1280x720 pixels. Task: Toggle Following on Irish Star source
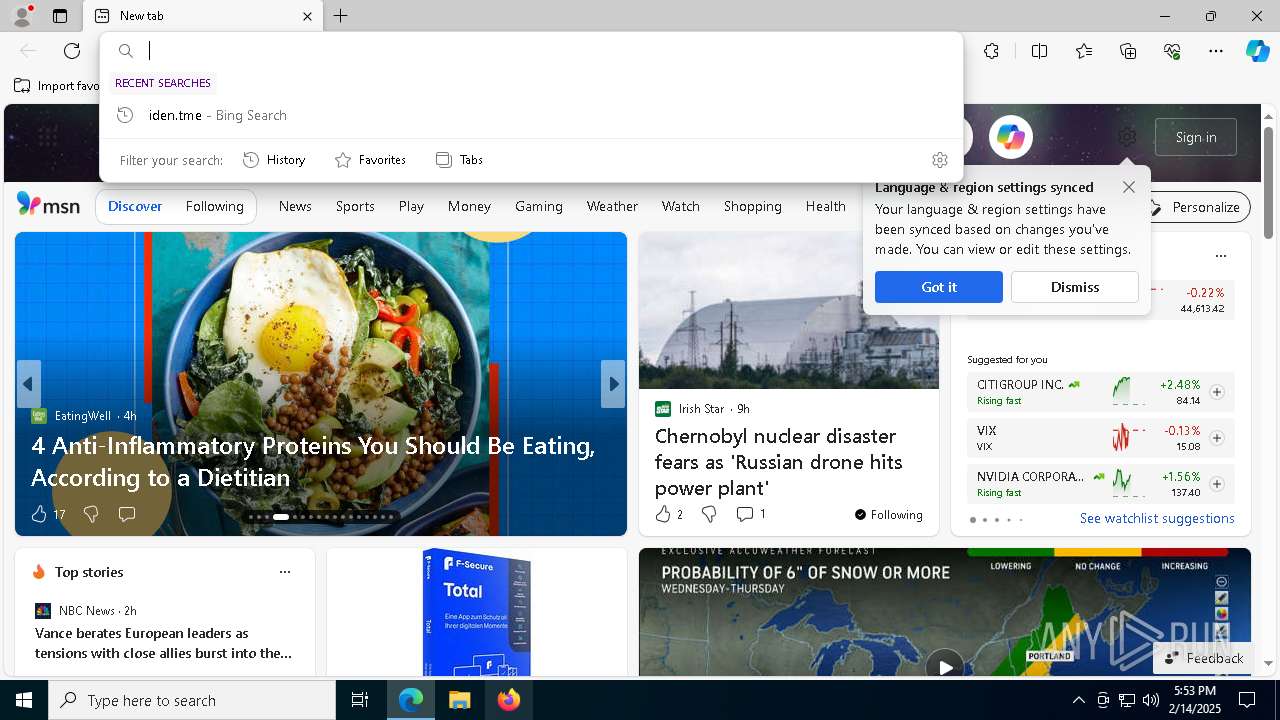click(888, 514)
